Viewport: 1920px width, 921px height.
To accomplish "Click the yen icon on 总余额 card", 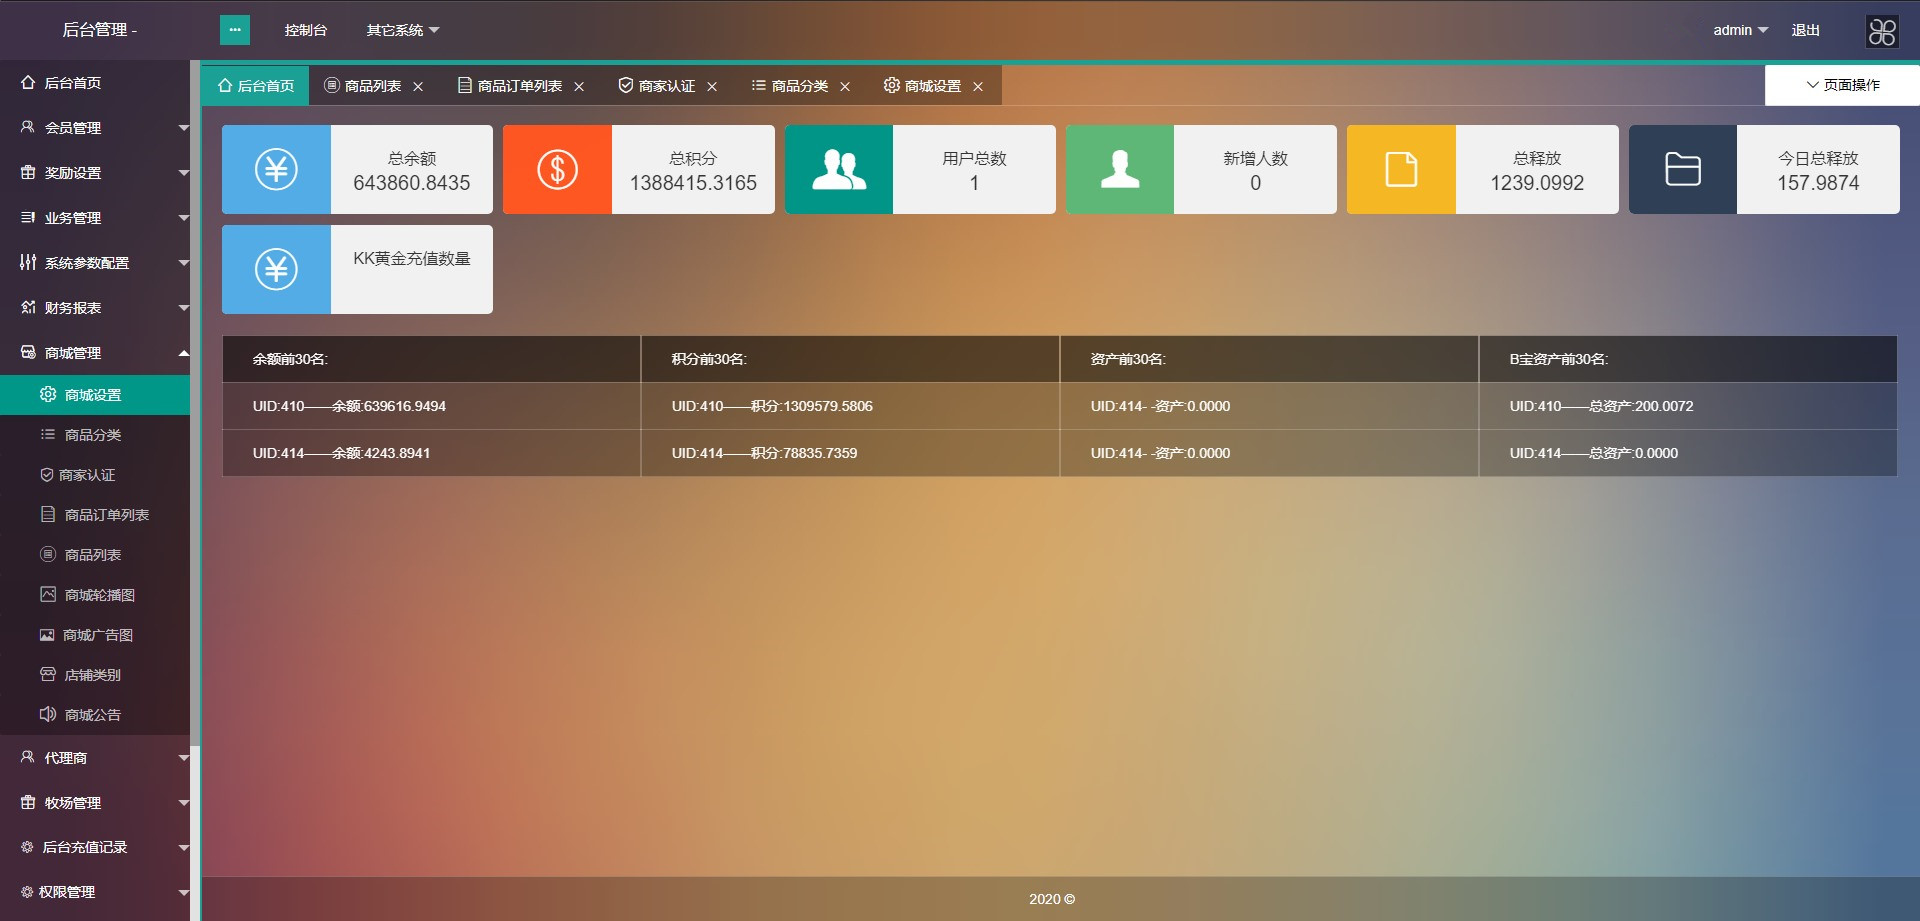I will pos(276,170).
